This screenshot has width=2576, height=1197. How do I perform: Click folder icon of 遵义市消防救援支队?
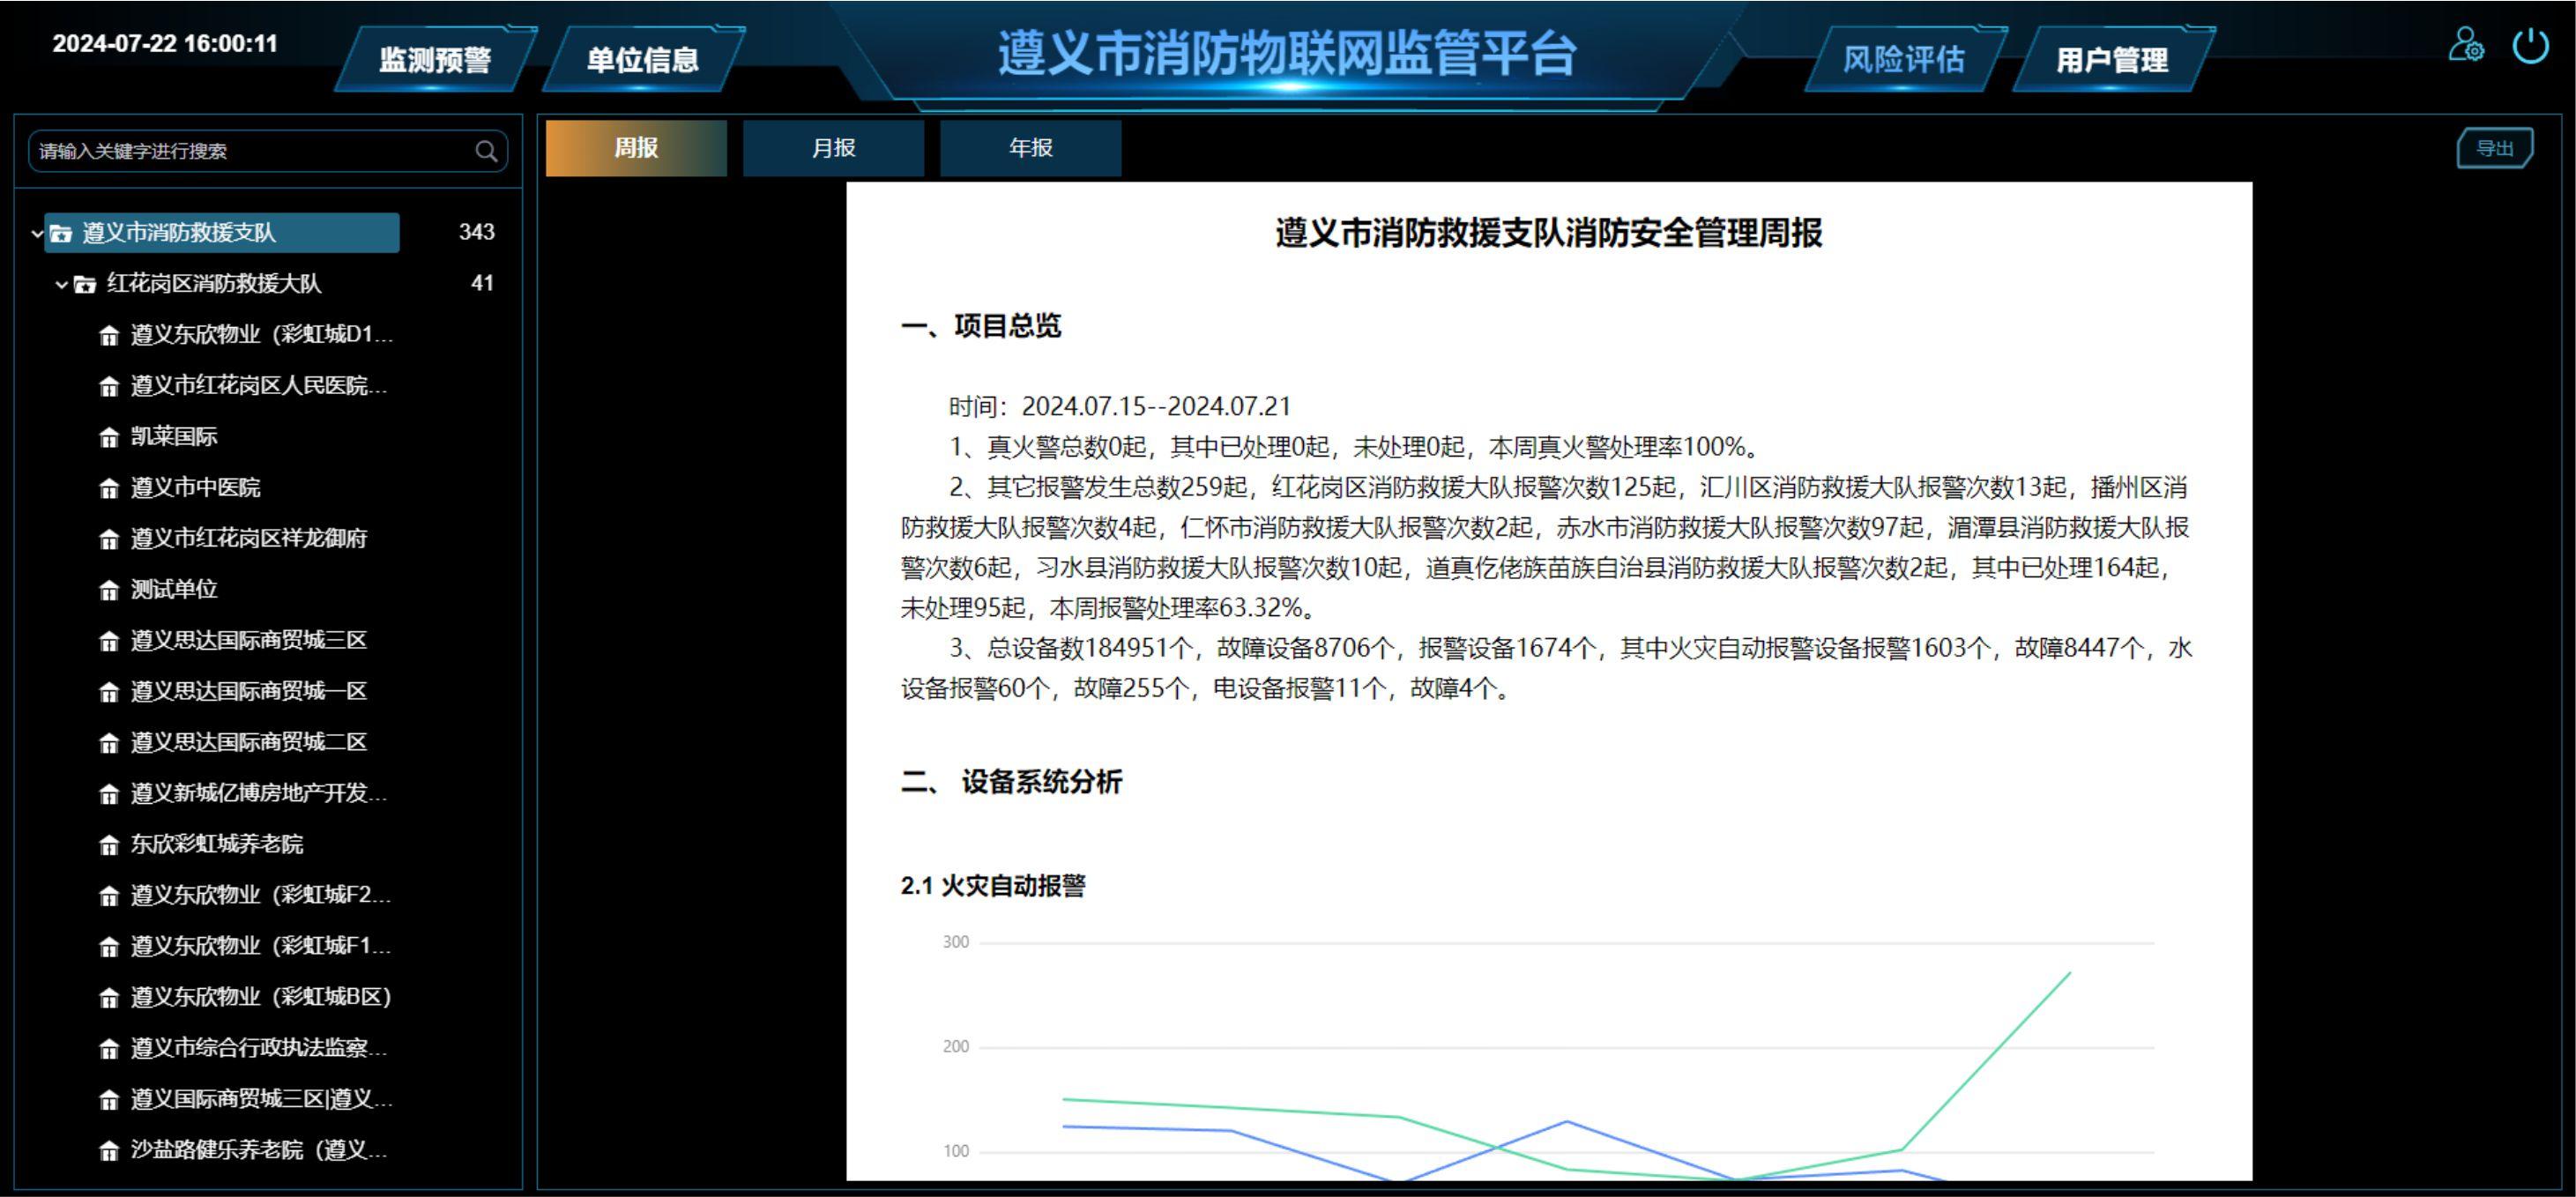coord(61,233)
